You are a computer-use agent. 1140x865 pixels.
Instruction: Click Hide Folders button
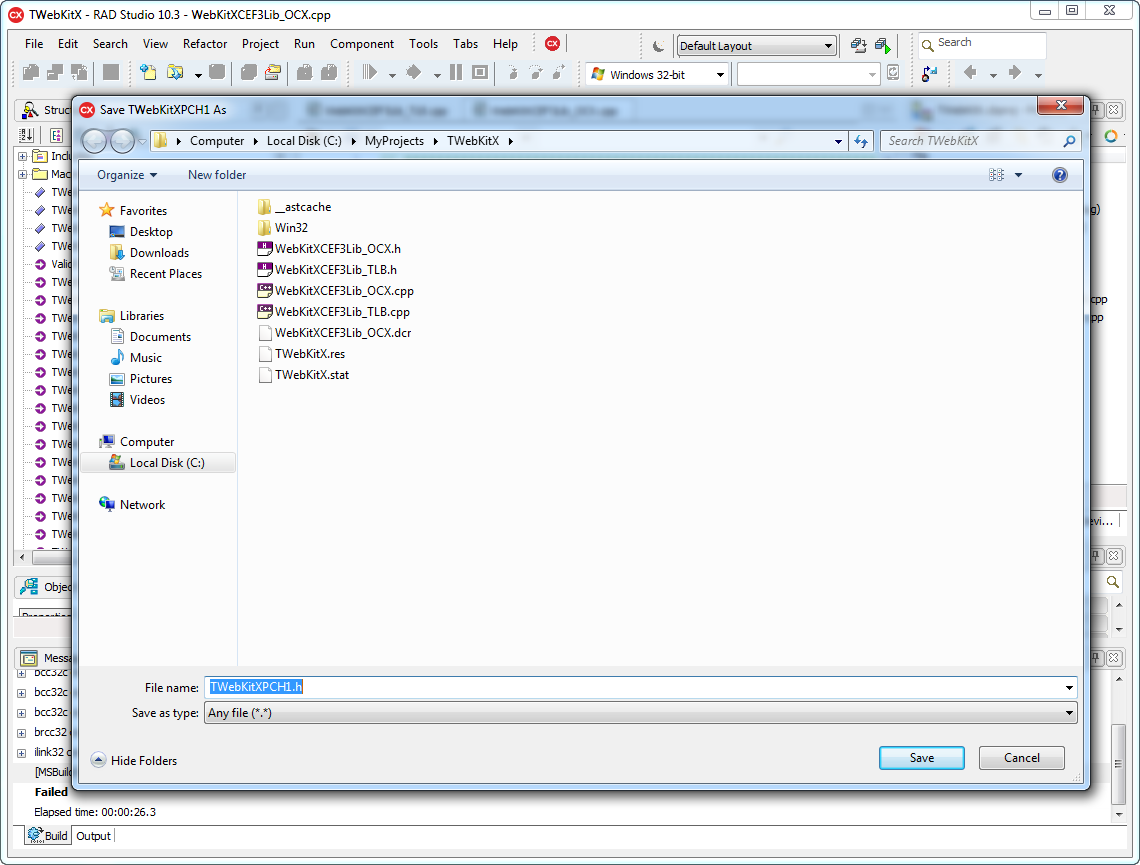pos(135,761)
